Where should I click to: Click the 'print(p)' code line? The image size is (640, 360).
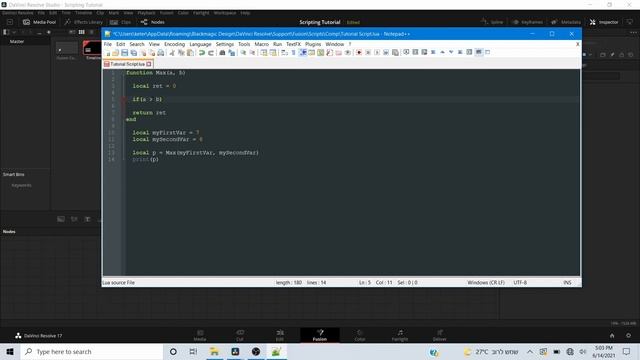point(145,159)
